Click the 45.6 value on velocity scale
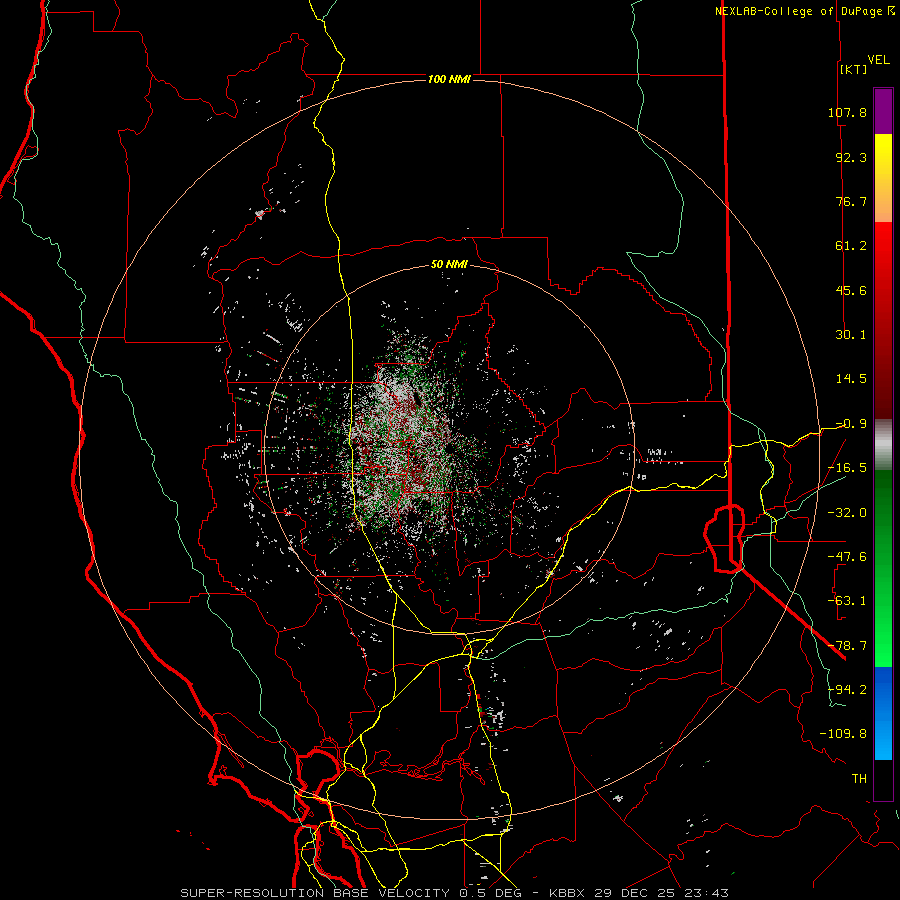900x900 pixels. point(851,290)
